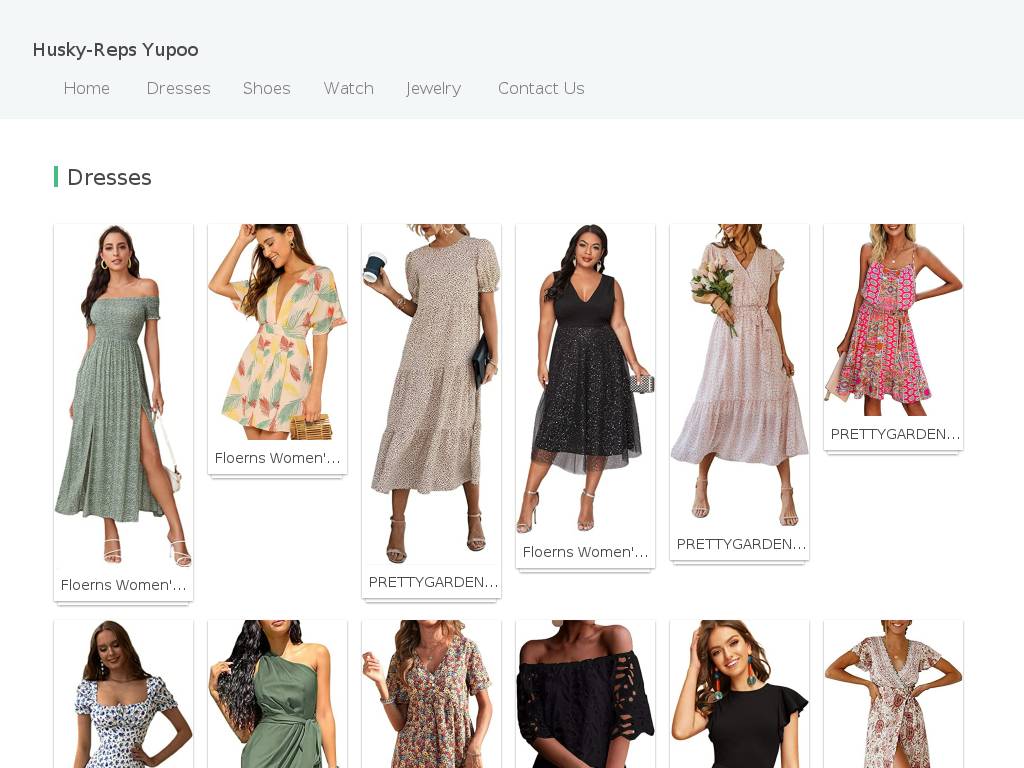Open the multicolor floral v-neck dress
Screen dimensions: 1024x768
pyautogui.click(x=432, y=694)
